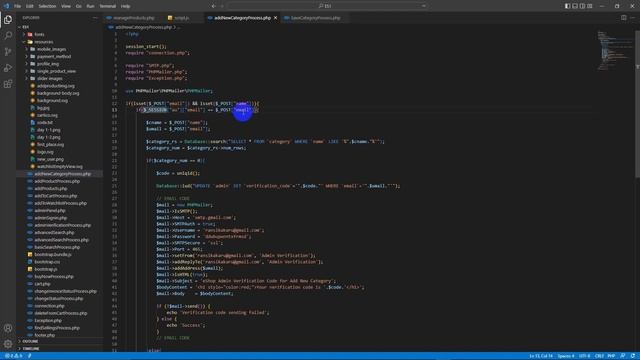The height and width of the screenshot is (360, 640).
Task: Expand the payment_method folder
Action: point(54,56)
